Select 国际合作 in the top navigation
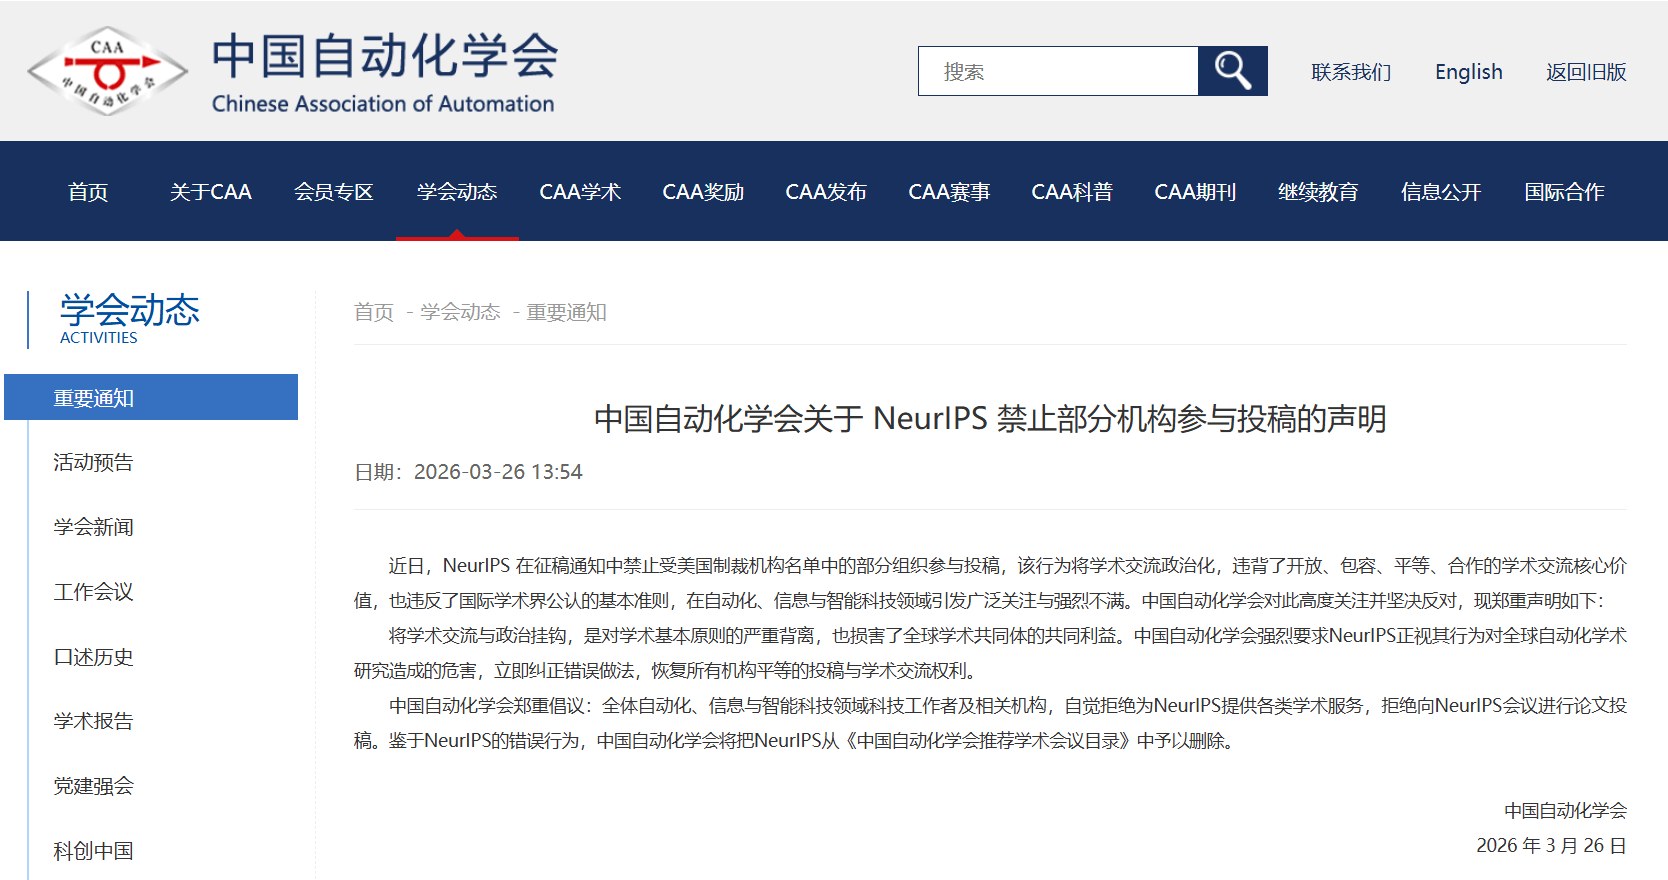Viewport: 1668px width, 880px height. pos(1564,192)
